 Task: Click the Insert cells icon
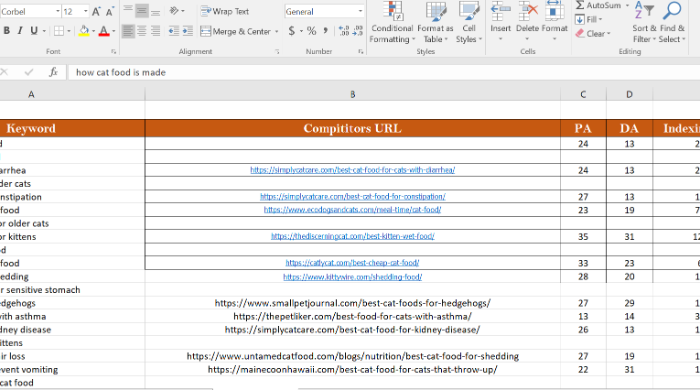pos(500,11)
